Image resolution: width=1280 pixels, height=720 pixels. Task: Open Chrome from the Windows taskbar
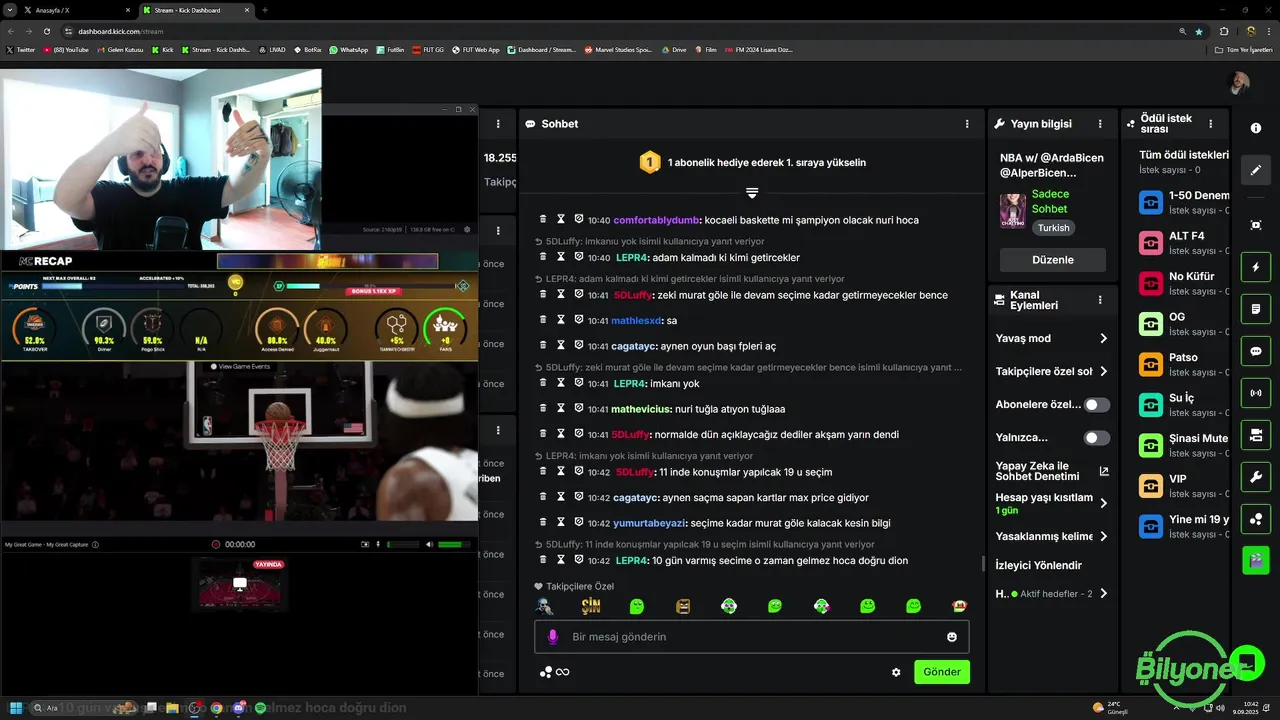pyautogui.click(x=216, y=708)
